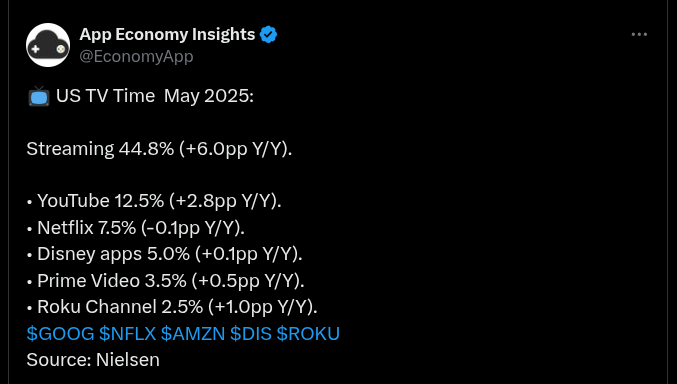Select the $DIS cashtag link
The image size is (677, 384).
251,333
